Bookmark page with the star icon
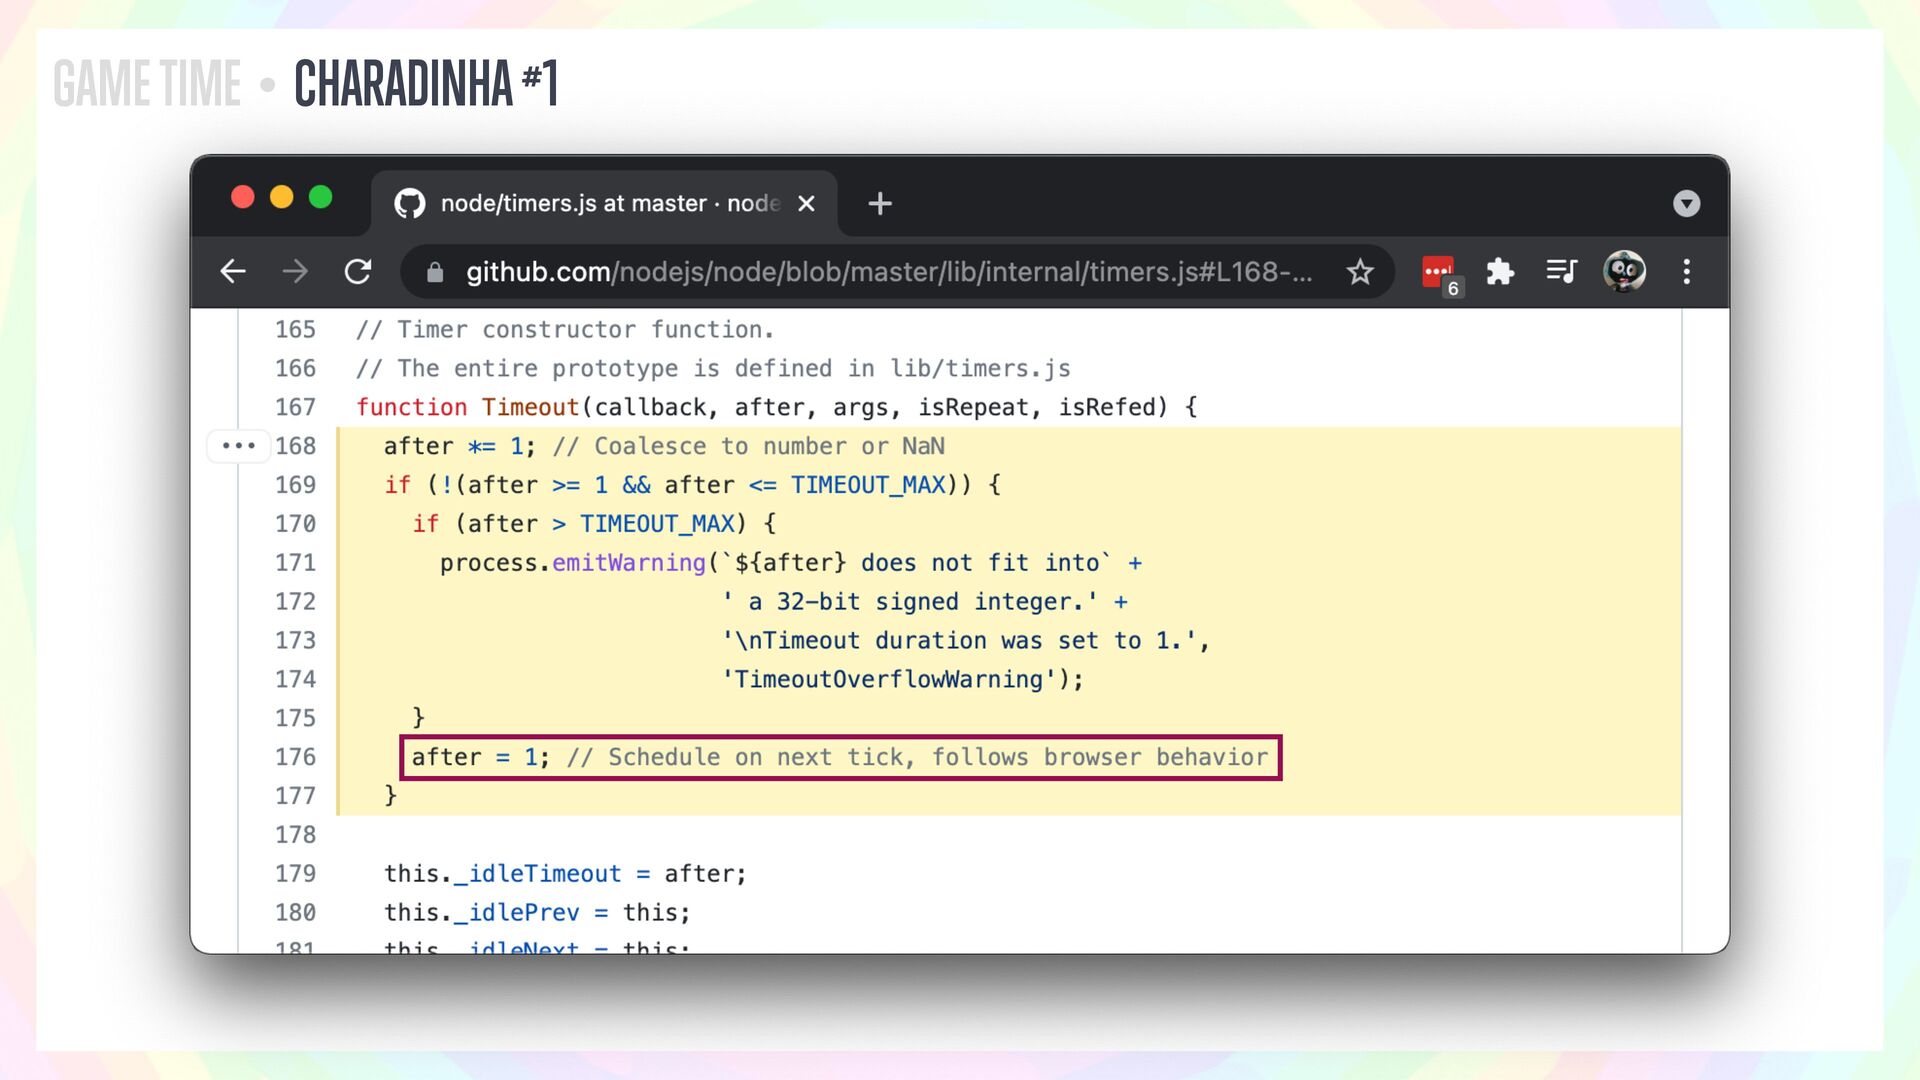The image size is (1920, 1080). click(x=1360, y=272)
